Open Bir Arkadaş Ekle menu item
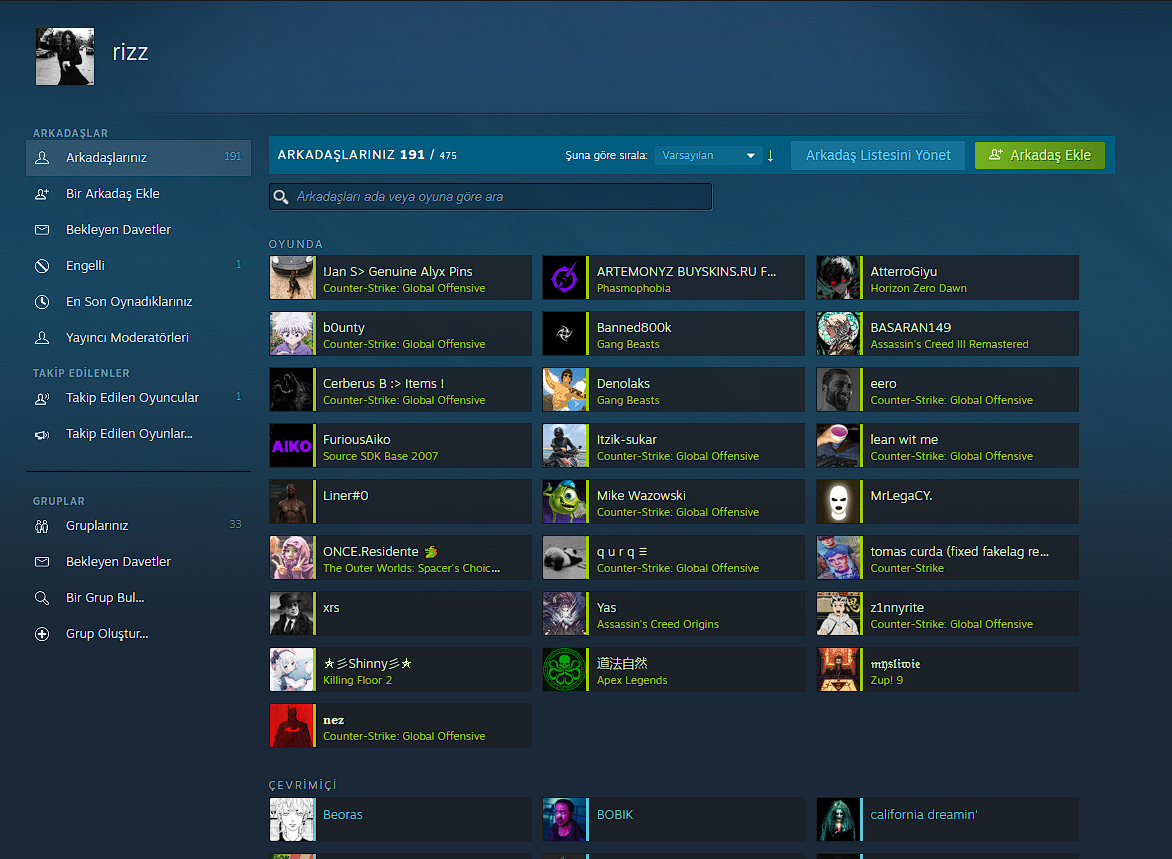Image resolution: width=1172 pixels, height=859 pixels. pyautogui.click(x=138, y=194)
